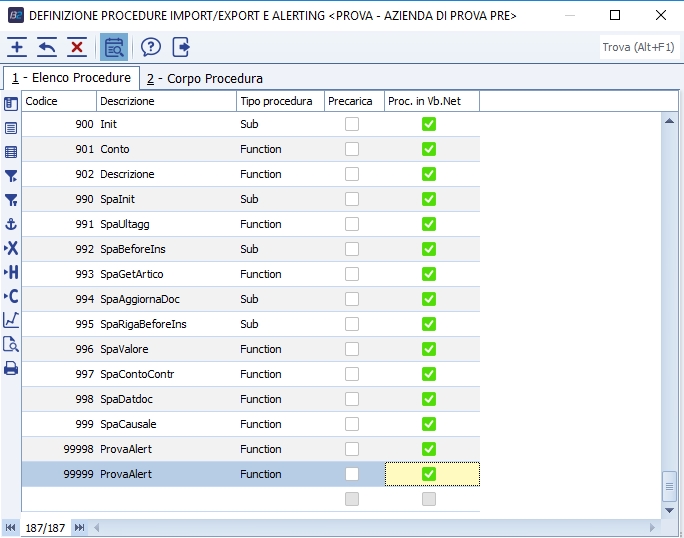Click the second sidebar filter funnel icon
This screenshot has height=538, width=684.
tap(11, 200)
